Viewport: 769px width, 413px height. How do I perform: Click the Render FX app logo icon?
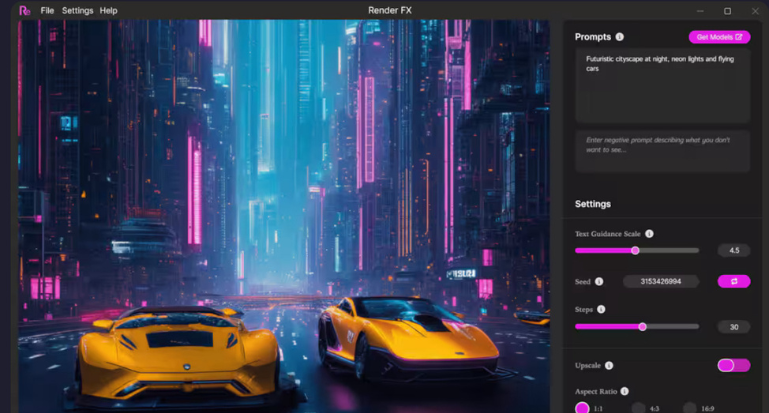25,10
